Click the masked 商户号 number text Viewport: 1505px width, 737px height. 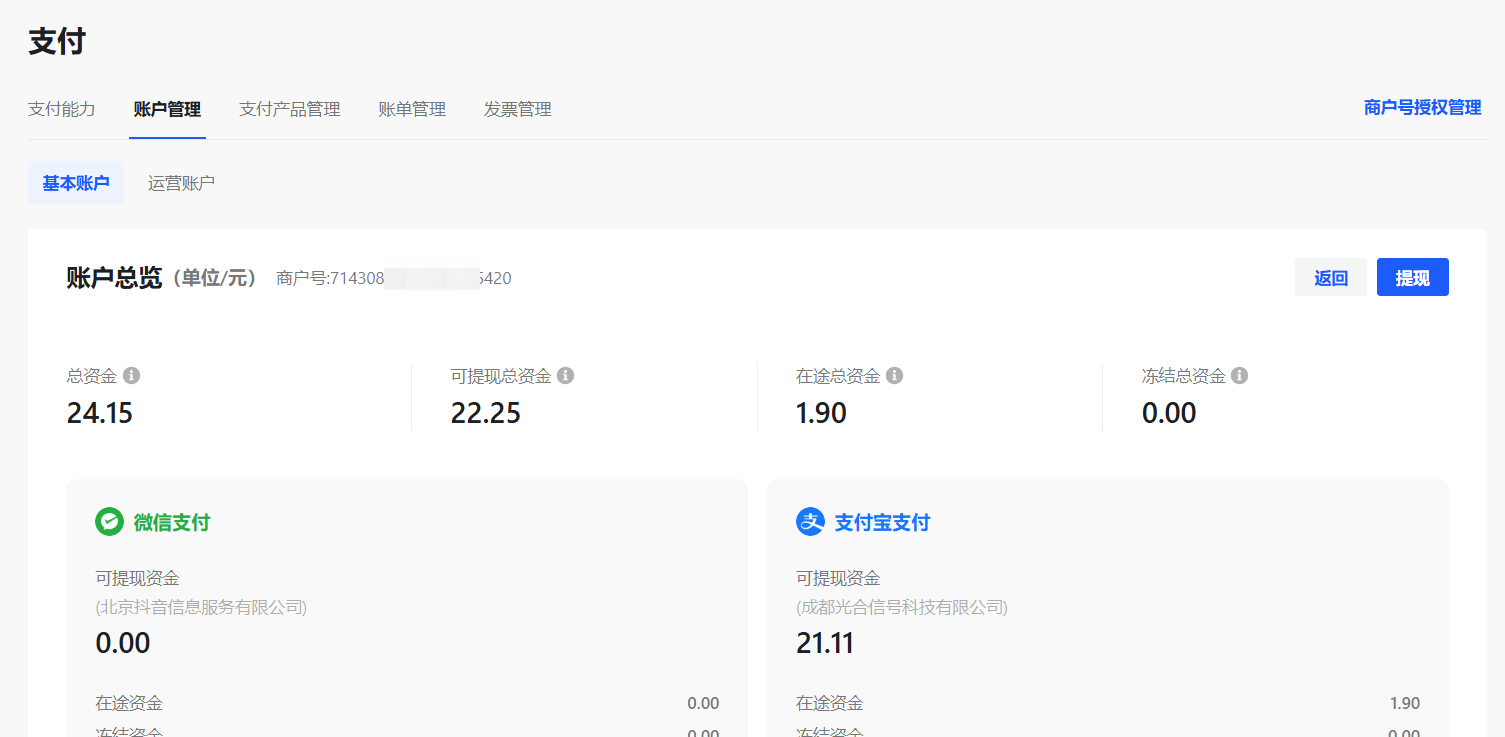pyautogui.click(x=394, y=278)
